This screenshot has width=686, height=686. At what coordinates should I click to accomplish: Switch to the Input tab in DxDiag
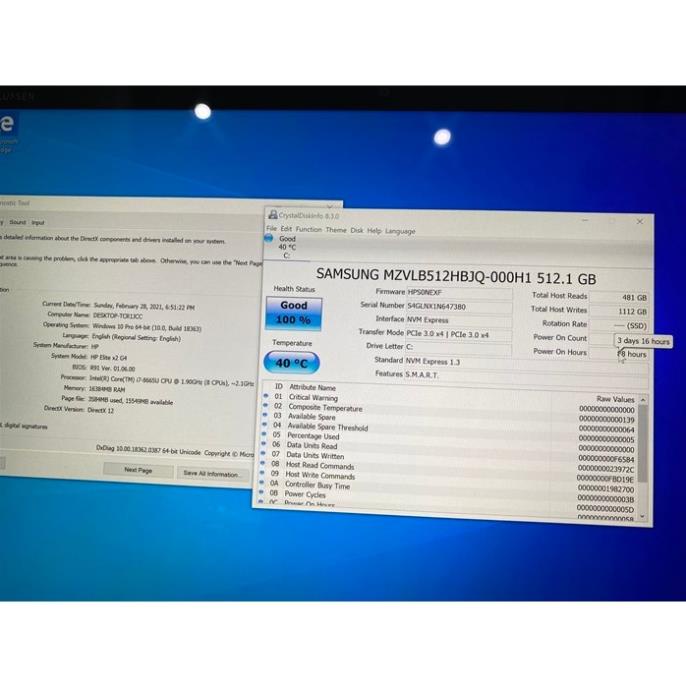(x=38, y=223)
